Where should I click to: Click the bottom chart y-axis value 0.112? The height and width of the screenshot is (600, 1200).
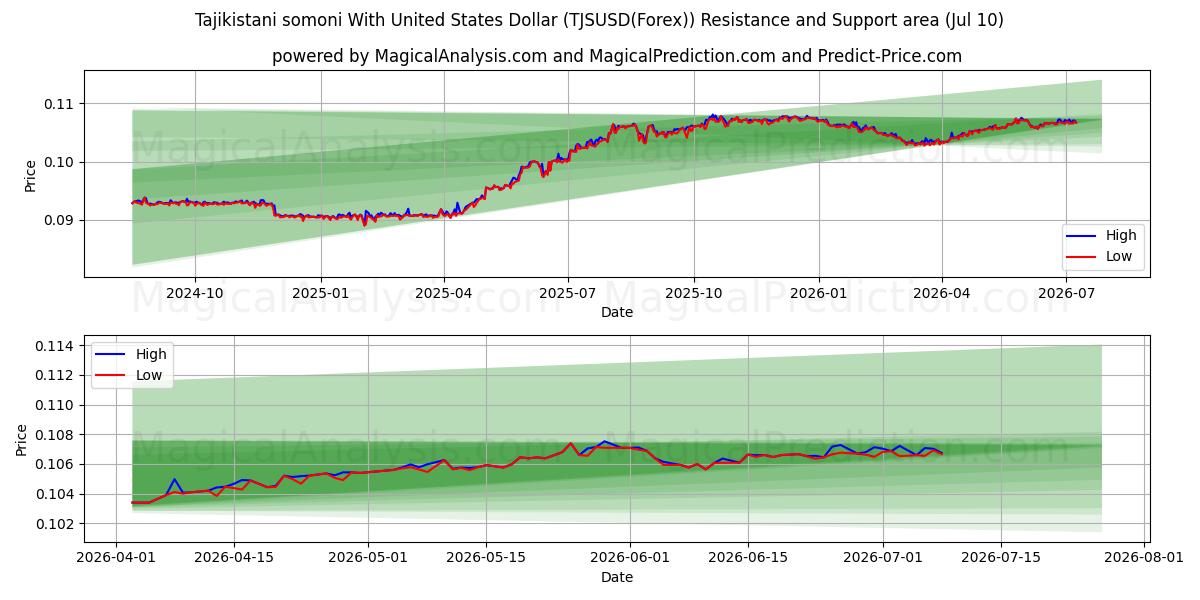[55, 375]
